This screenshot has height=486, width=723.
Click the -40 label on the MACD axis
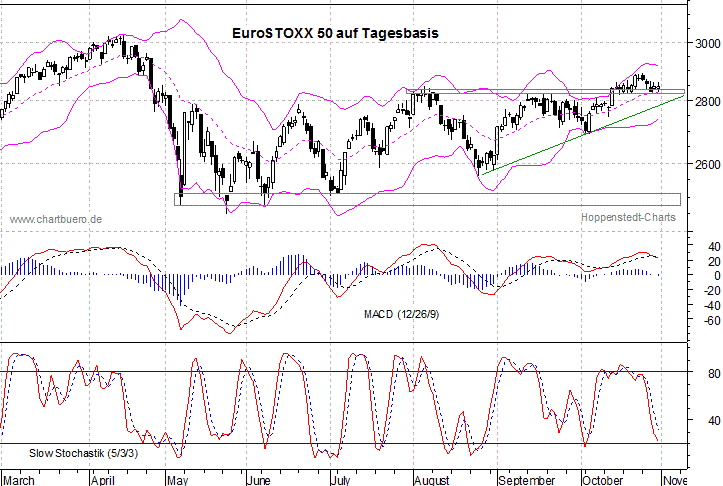(x=712, y=305)
